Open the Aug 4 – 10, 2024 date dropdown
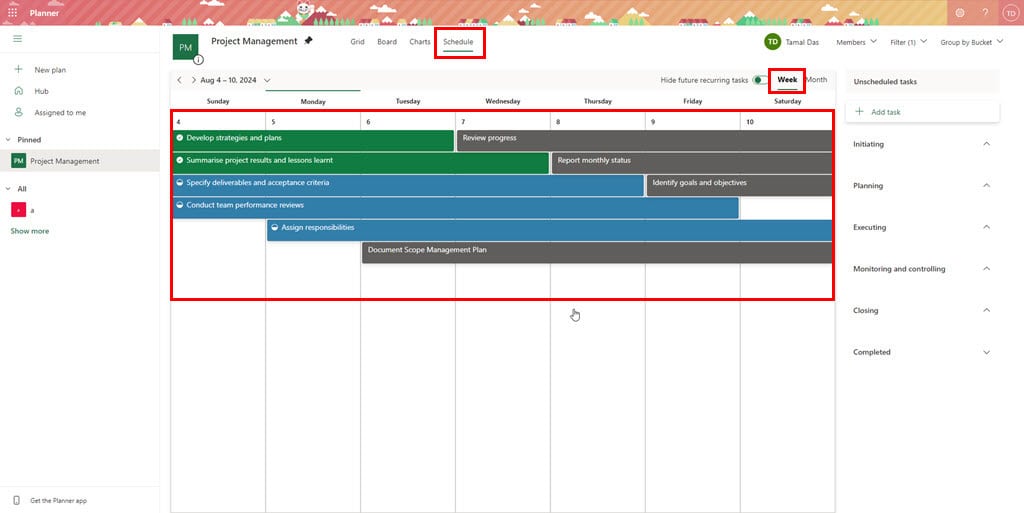The image size is (1024, 513). click(267, 80)
